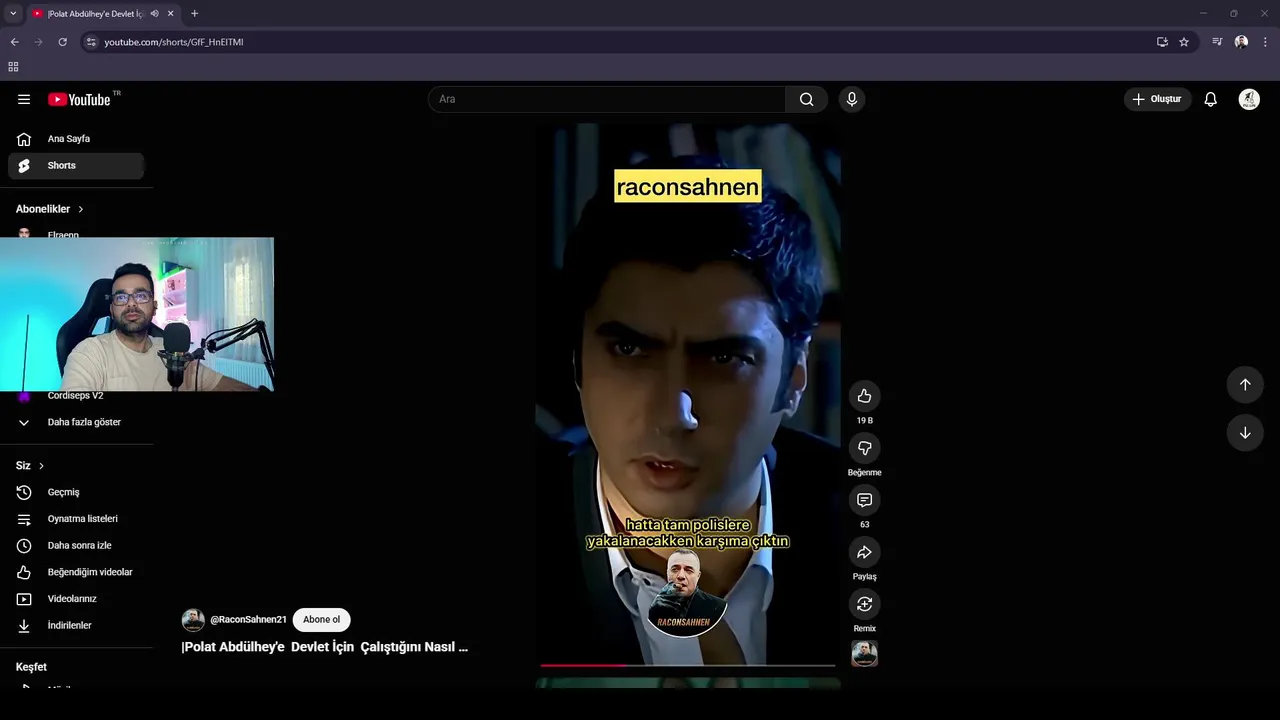Go to next Short with down arrow

coord(1245,433)
